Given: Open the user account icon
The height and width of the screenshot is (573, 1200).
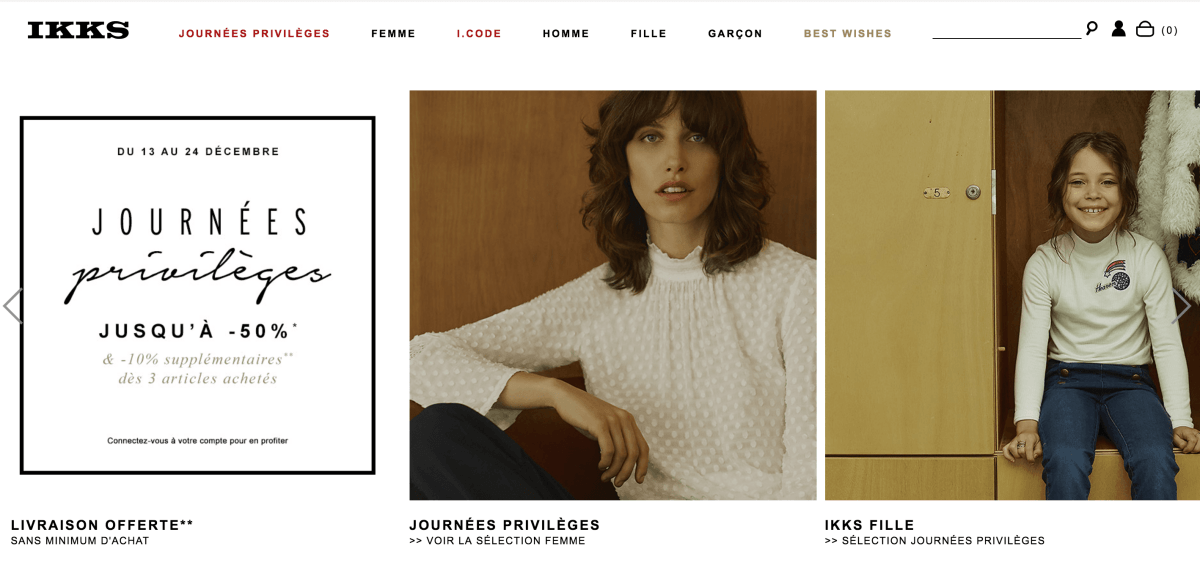Looking at the screenshot, I should 1118,29.
